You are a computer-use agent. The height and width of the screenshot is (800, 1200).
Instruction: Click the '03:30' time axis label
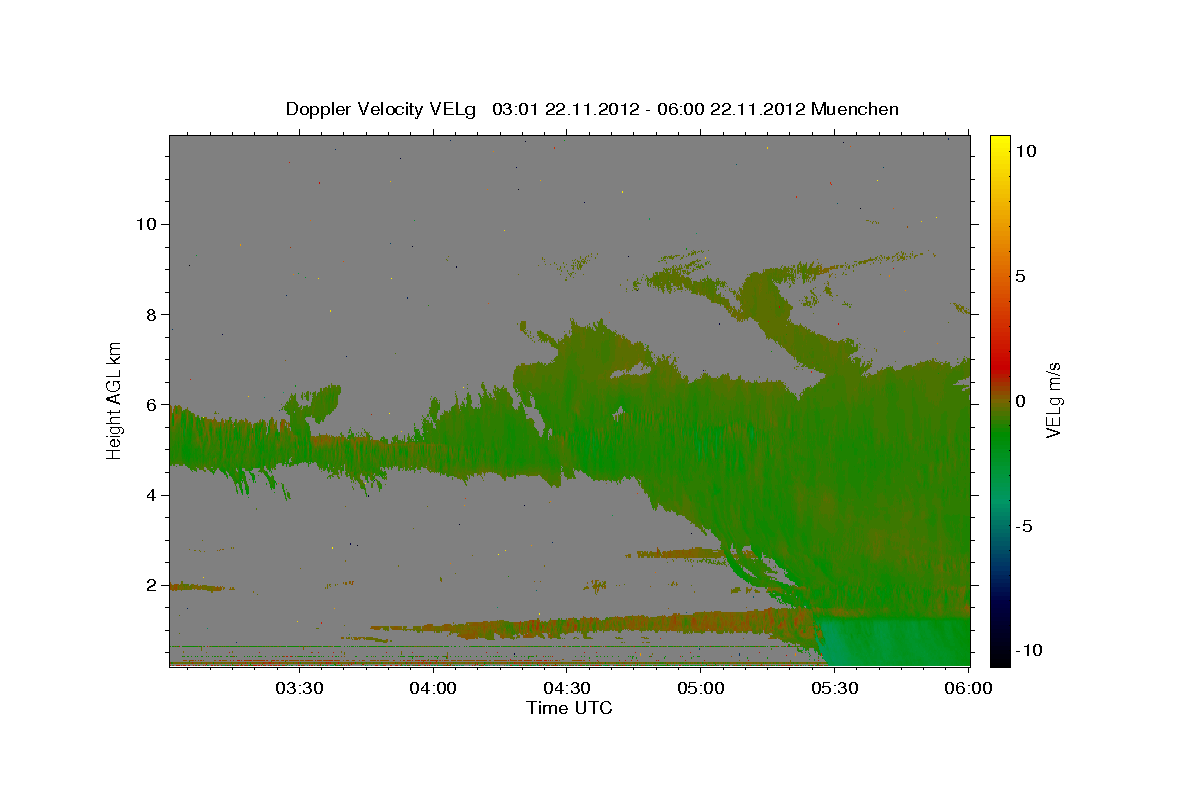point(298,688)
